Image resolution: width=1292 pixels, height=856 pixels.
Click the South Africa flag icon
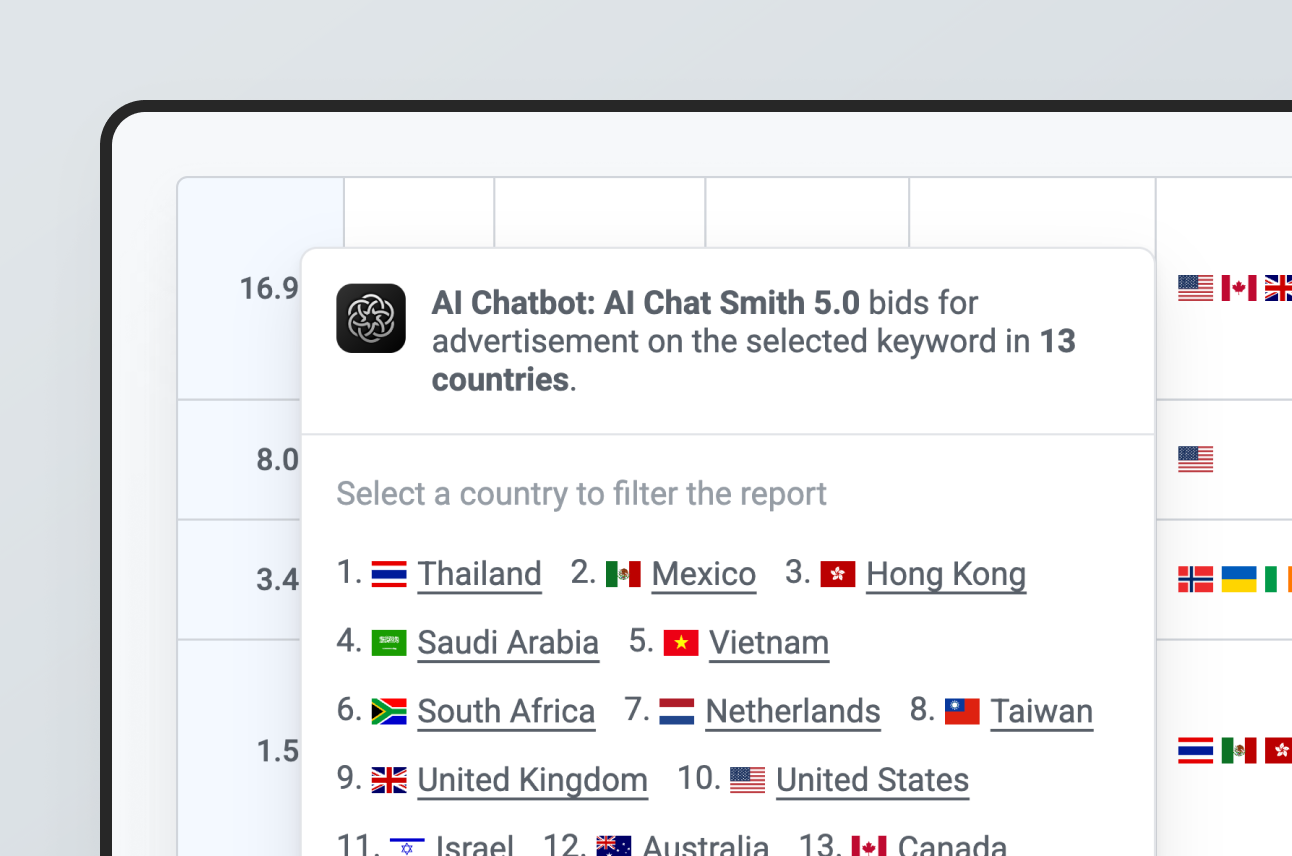pos(389,711)
